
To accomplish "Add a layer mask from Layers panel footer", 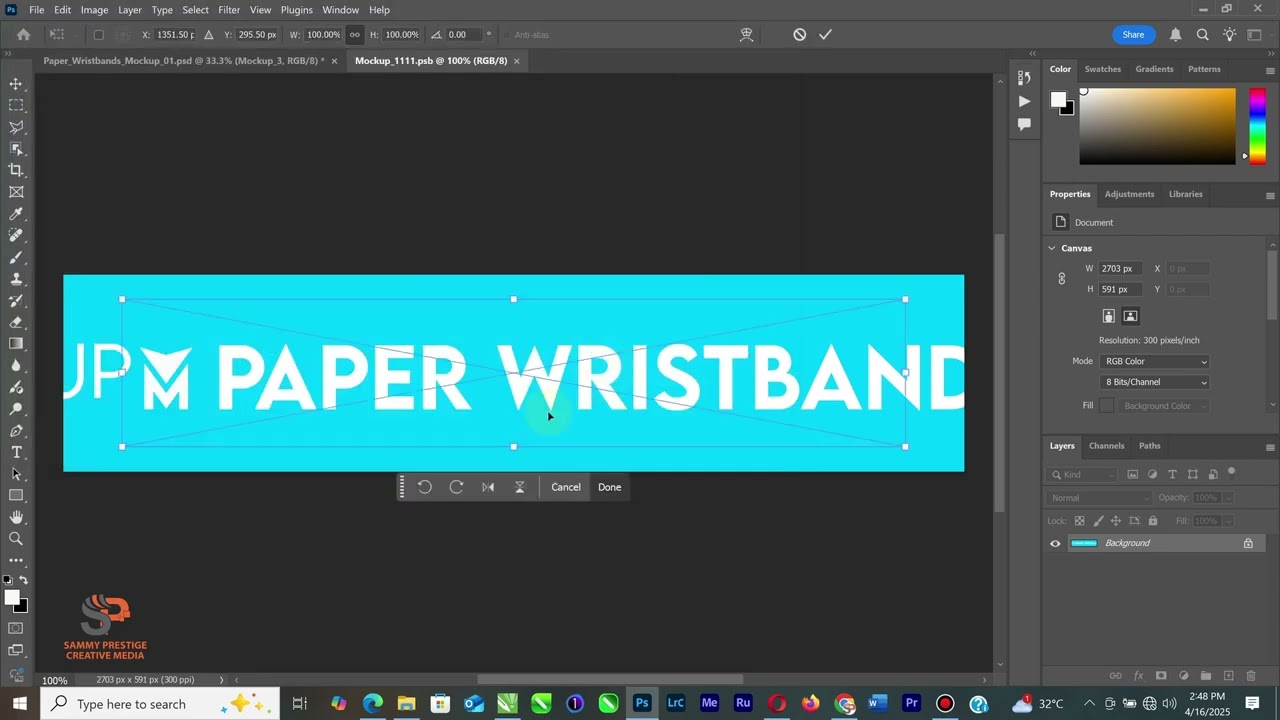I will click(1161, 676).
